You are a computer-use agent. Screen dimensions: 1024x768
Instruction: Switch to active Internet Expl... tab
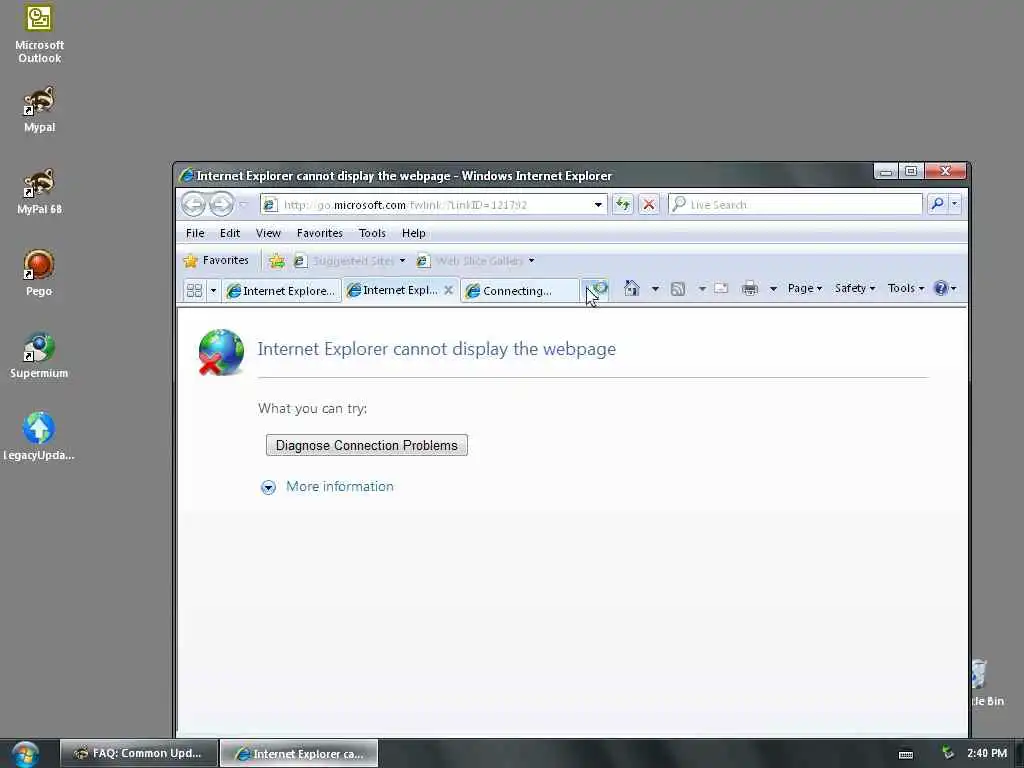394,291
